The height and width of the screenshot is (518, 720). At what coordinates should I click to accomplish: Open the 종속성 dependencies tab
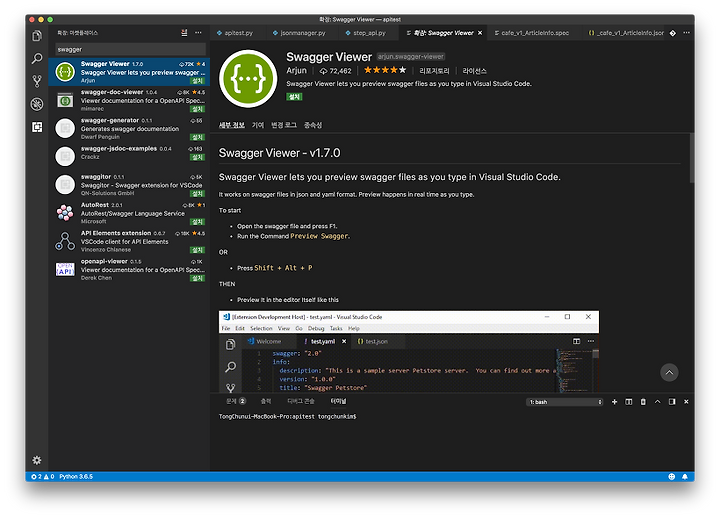coord(313,125)
